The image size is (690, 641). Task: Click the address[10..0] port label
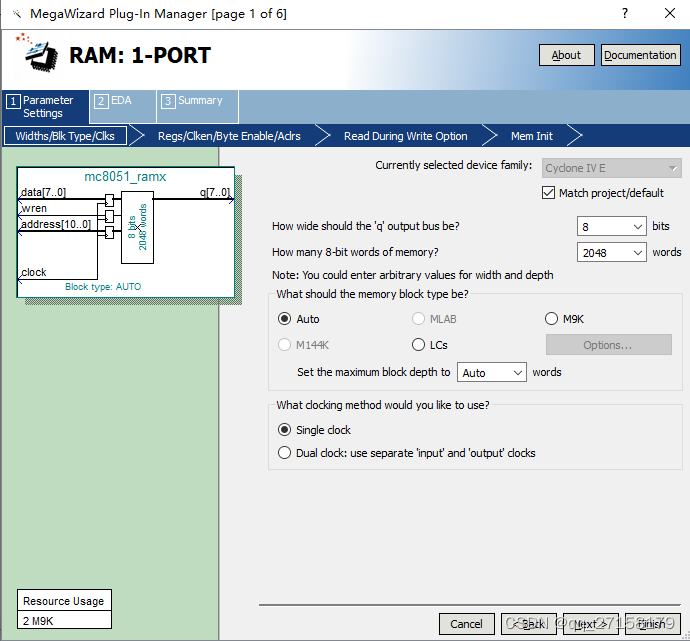(x=55, y=224)
